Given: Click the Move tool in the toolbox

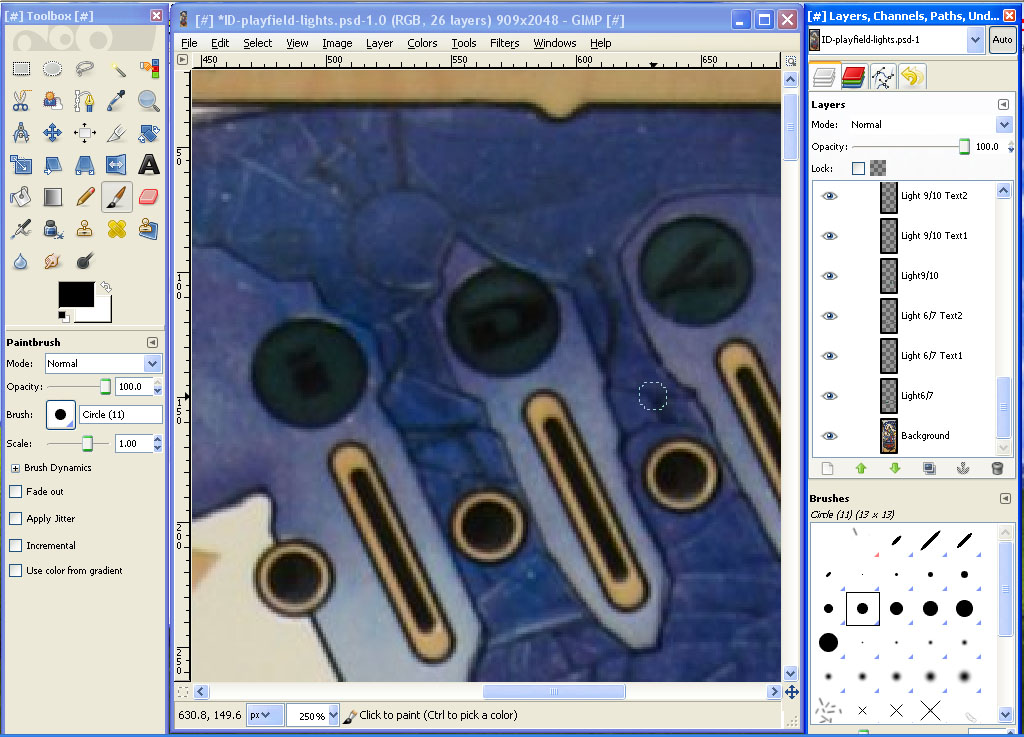Looking at the screenshot, I should [53, 132].
